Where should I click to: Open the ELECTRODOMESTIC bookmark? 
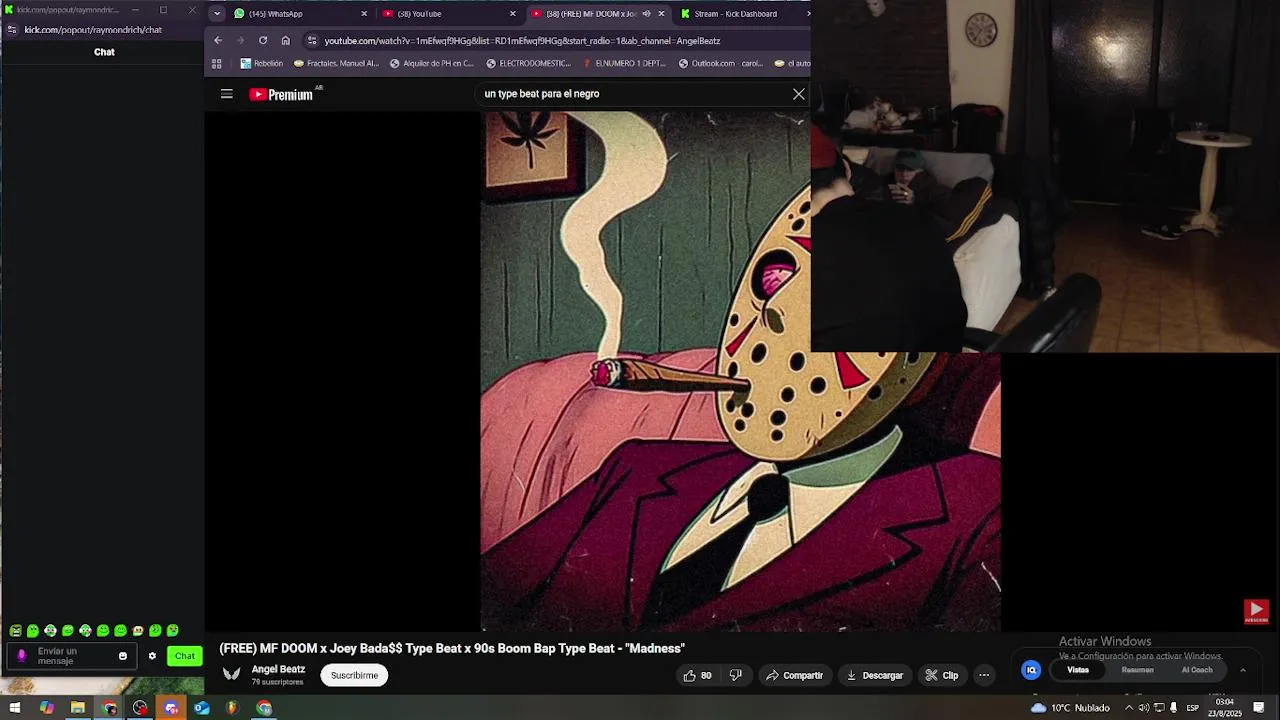pyautogui.click(x=528, y=64)
